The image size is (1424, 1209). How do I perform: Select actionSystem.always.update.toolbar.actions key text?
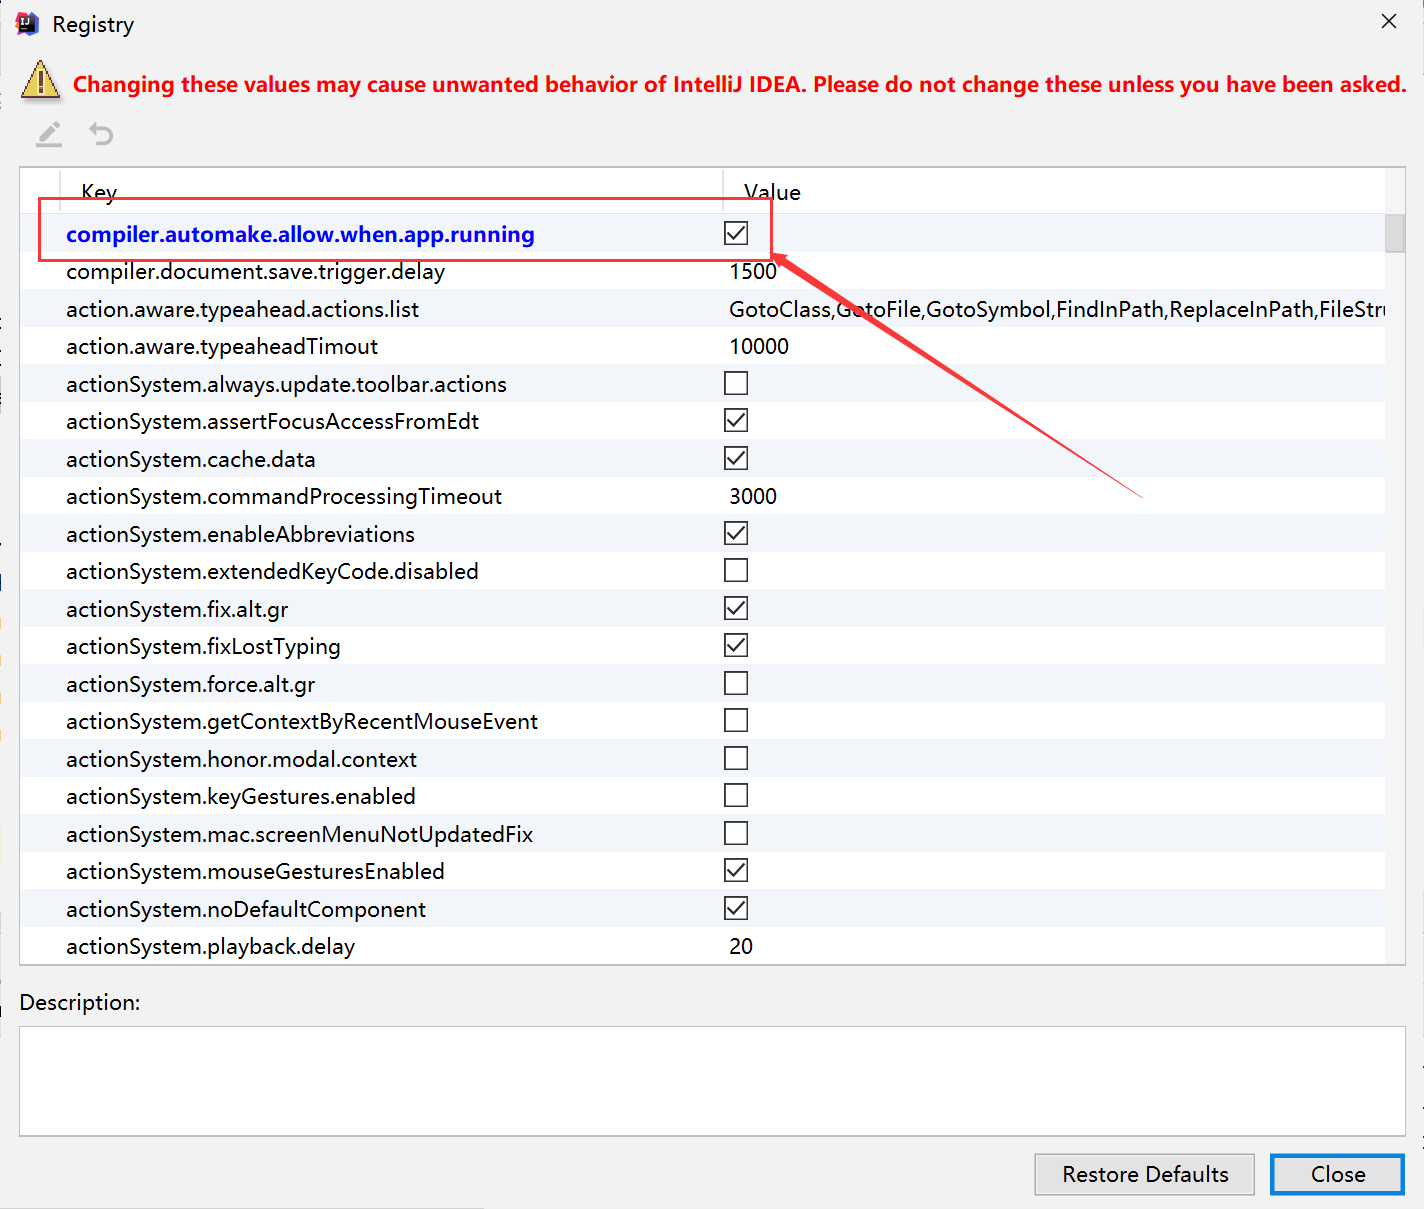(x=286, y=384)
